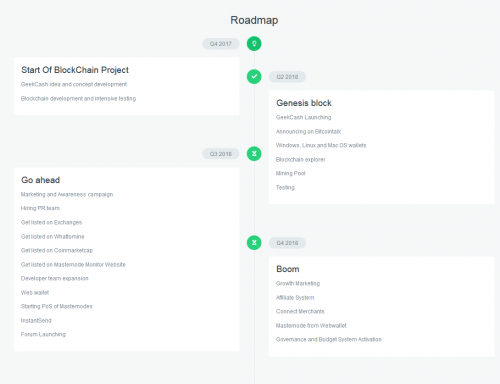Click 'Start Of BlockChain Project' title
The width and height of the screenshot is (500, 384).
[x=75, y=70]
